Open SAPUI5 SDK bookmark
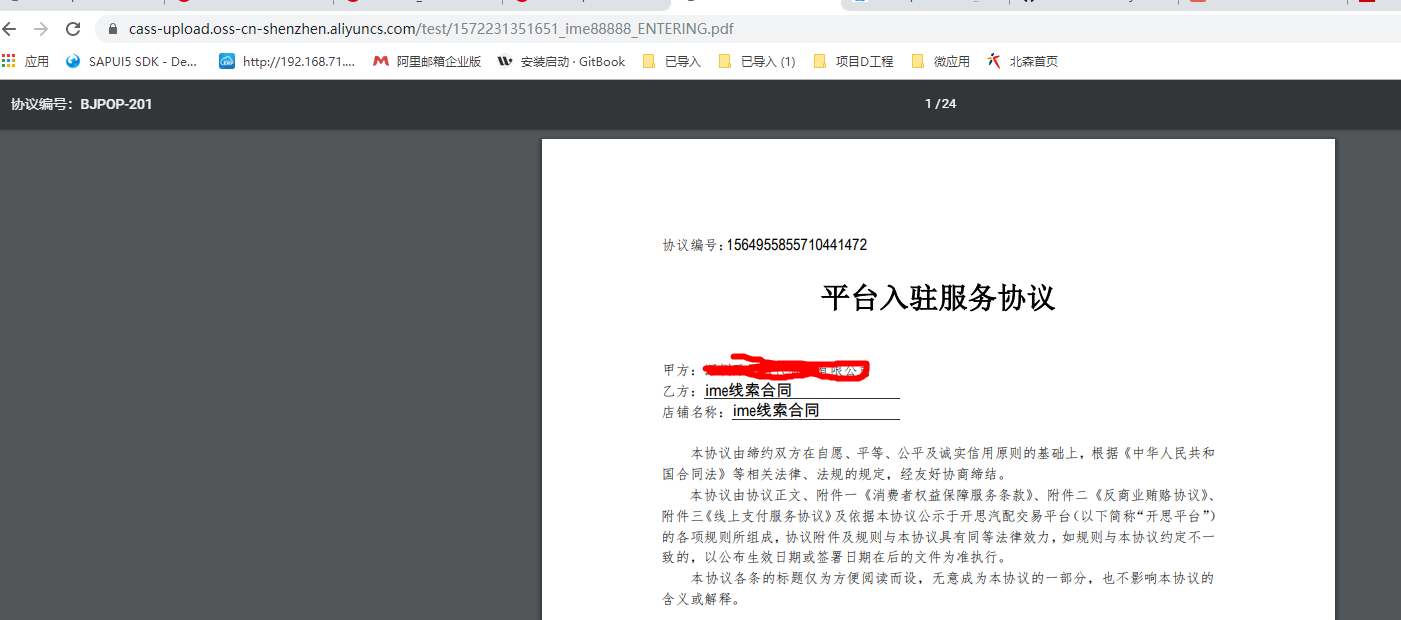Viewport: 1401px width, 620px height. (132, 61)
